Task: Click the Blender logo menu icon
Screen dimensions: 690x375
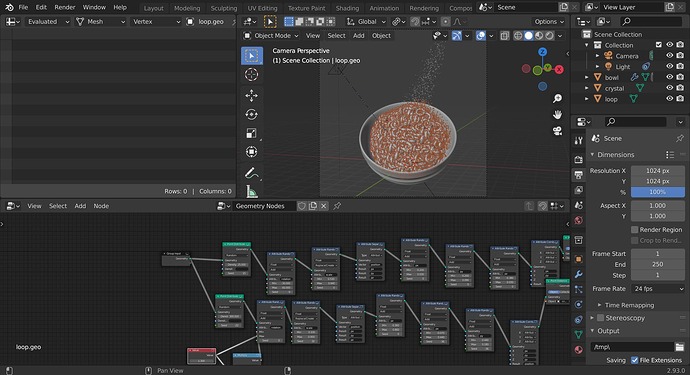Action: click(9, 7)
